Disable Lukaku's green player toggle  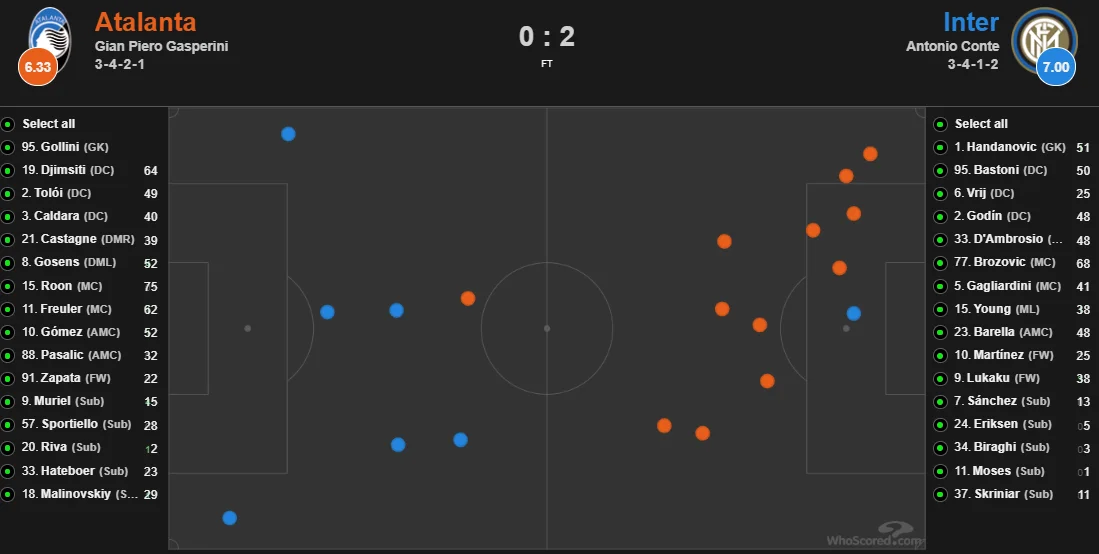(940, 379)
